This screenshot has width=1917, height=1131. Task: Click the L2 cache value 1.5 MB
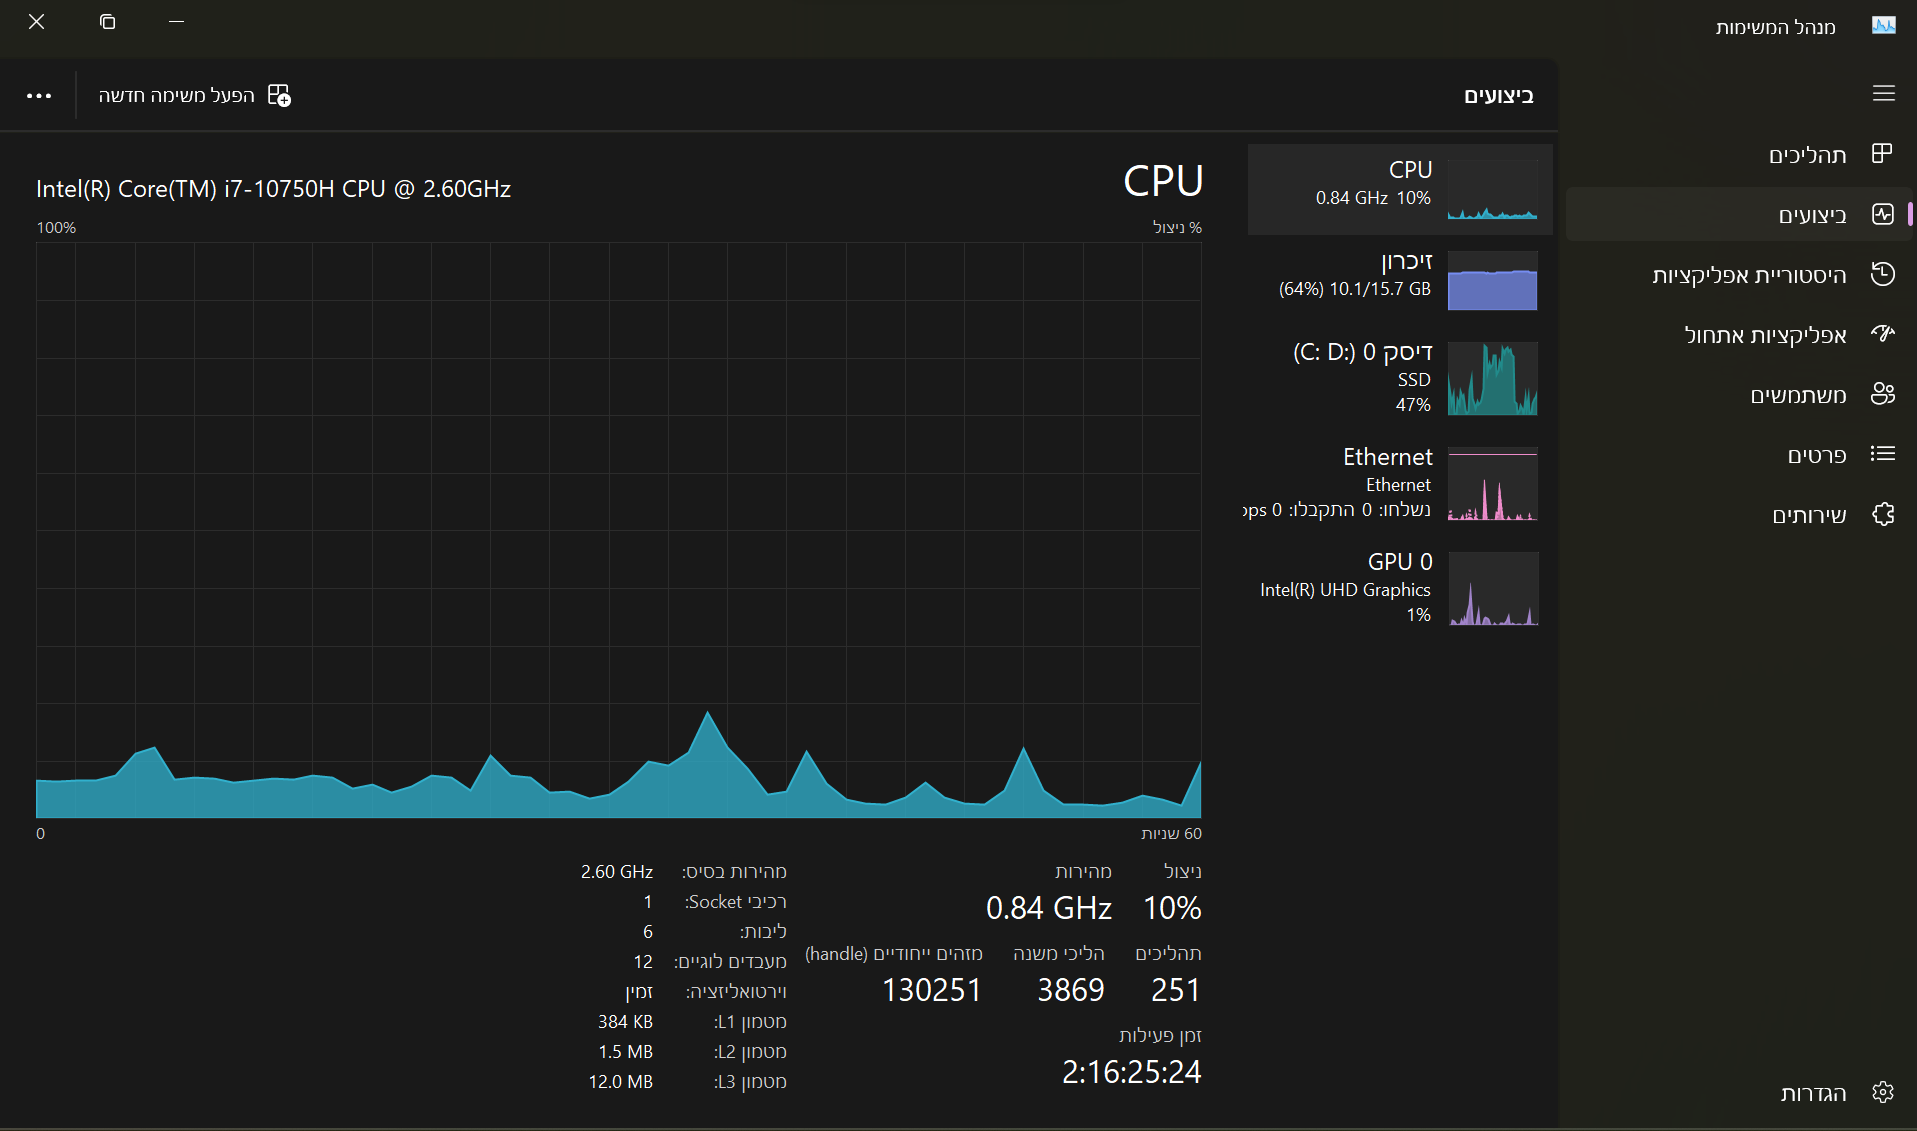click(x=625, y=1052)
